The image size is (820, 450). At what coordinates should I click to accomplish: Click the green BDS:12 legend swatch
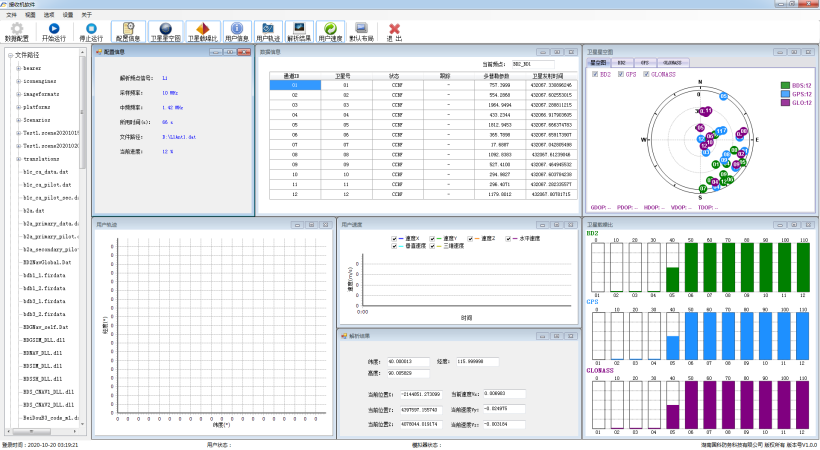[785, 85]
